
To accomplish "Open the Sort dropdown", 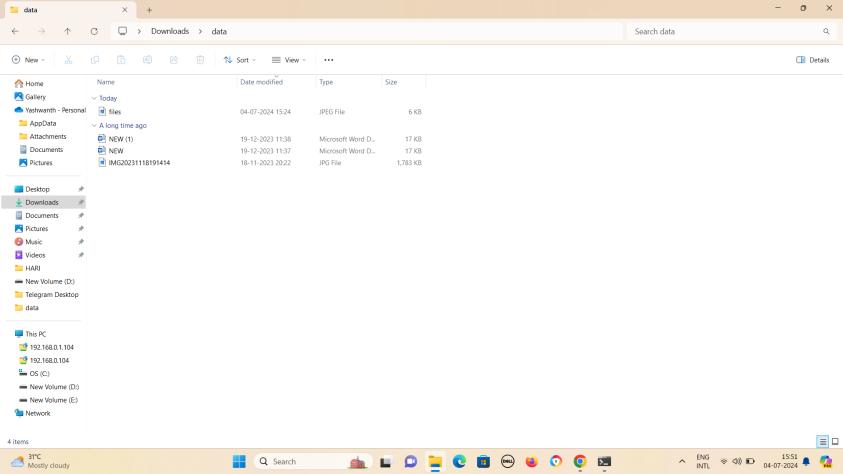I will tap(240, 60).
